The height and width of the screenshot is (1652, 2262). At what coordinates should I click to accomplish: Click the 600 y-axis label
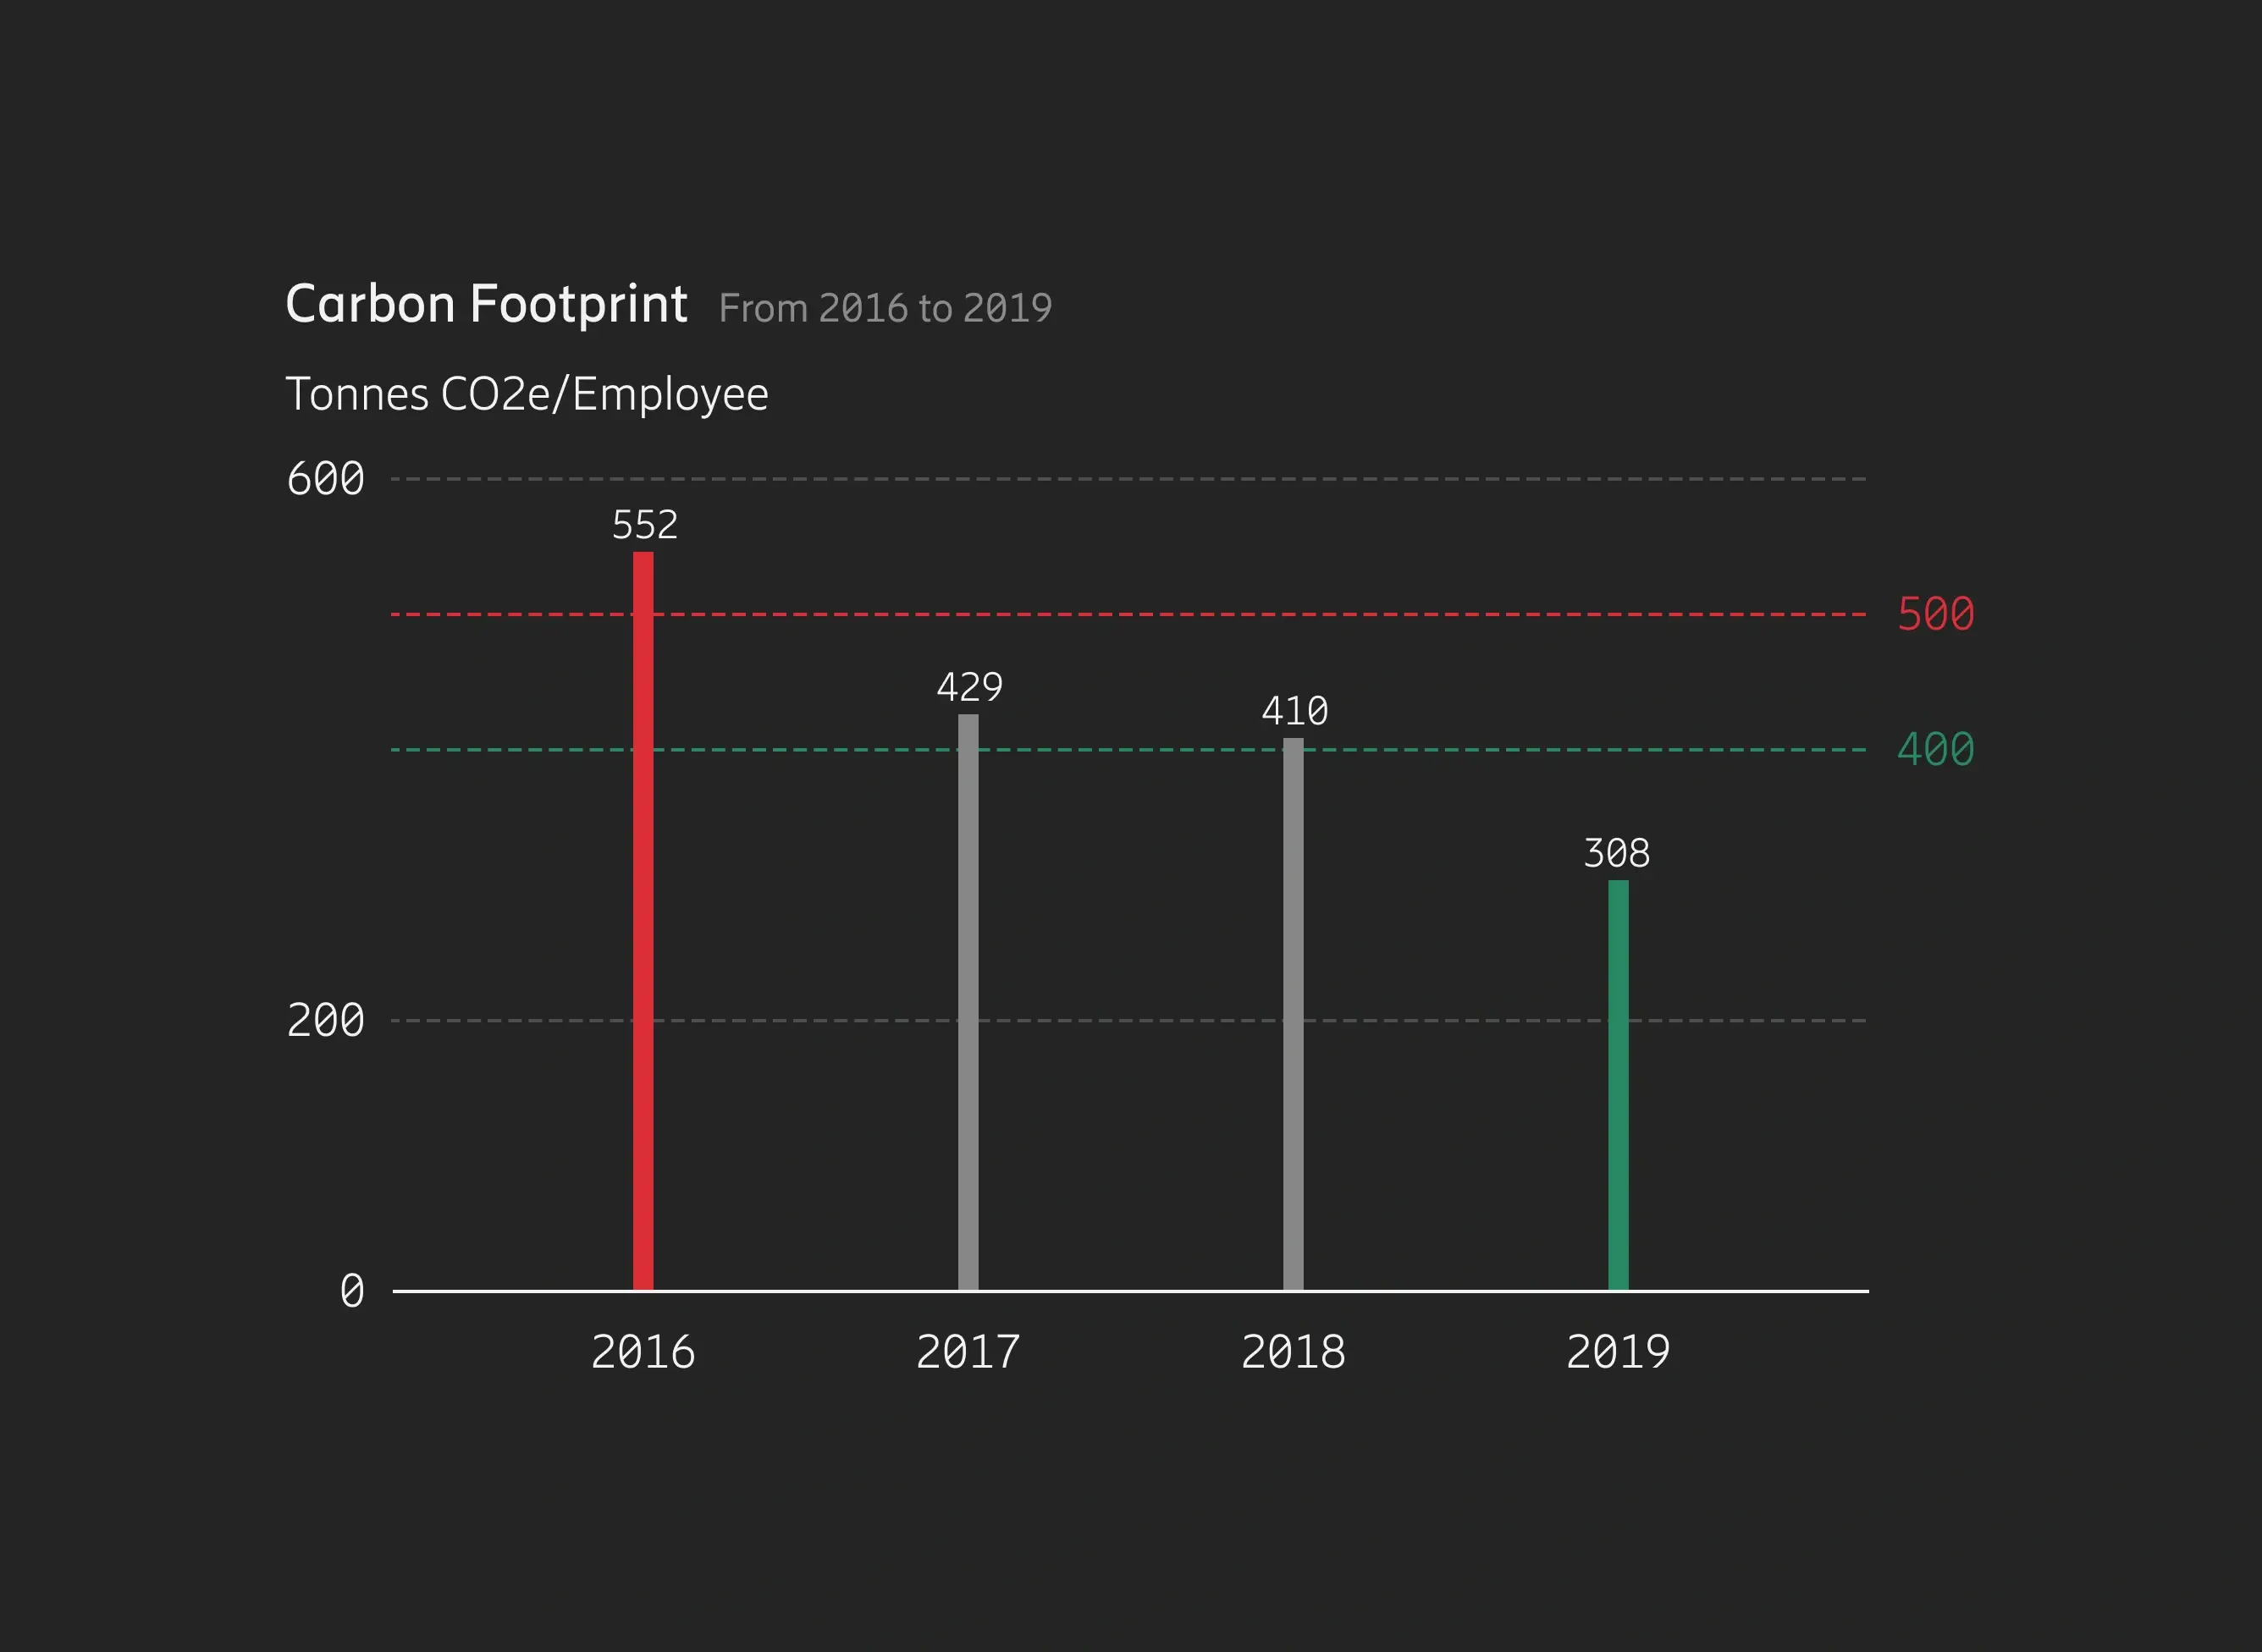(325, 479)
